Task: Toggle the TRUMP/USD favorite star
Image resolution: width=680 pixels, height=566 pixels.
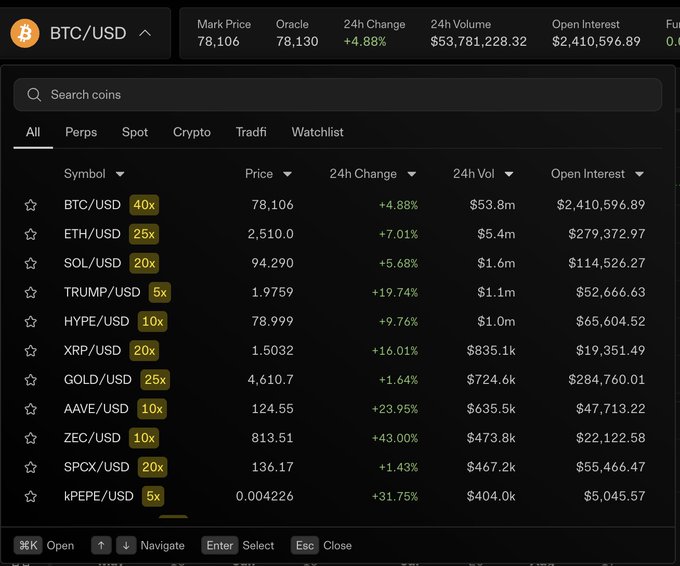Action: (x=30, y=292)
